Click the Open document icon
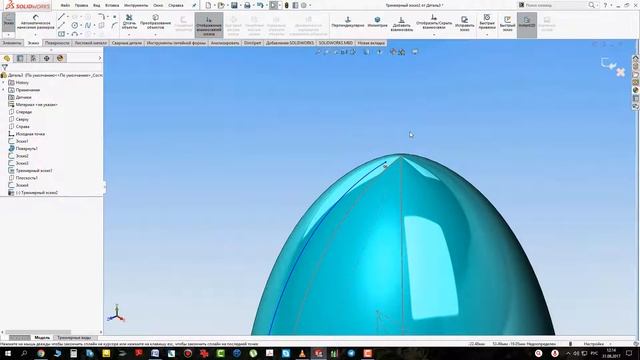Image resolution: width=640 pixels, height=360 pixels. 221,5
